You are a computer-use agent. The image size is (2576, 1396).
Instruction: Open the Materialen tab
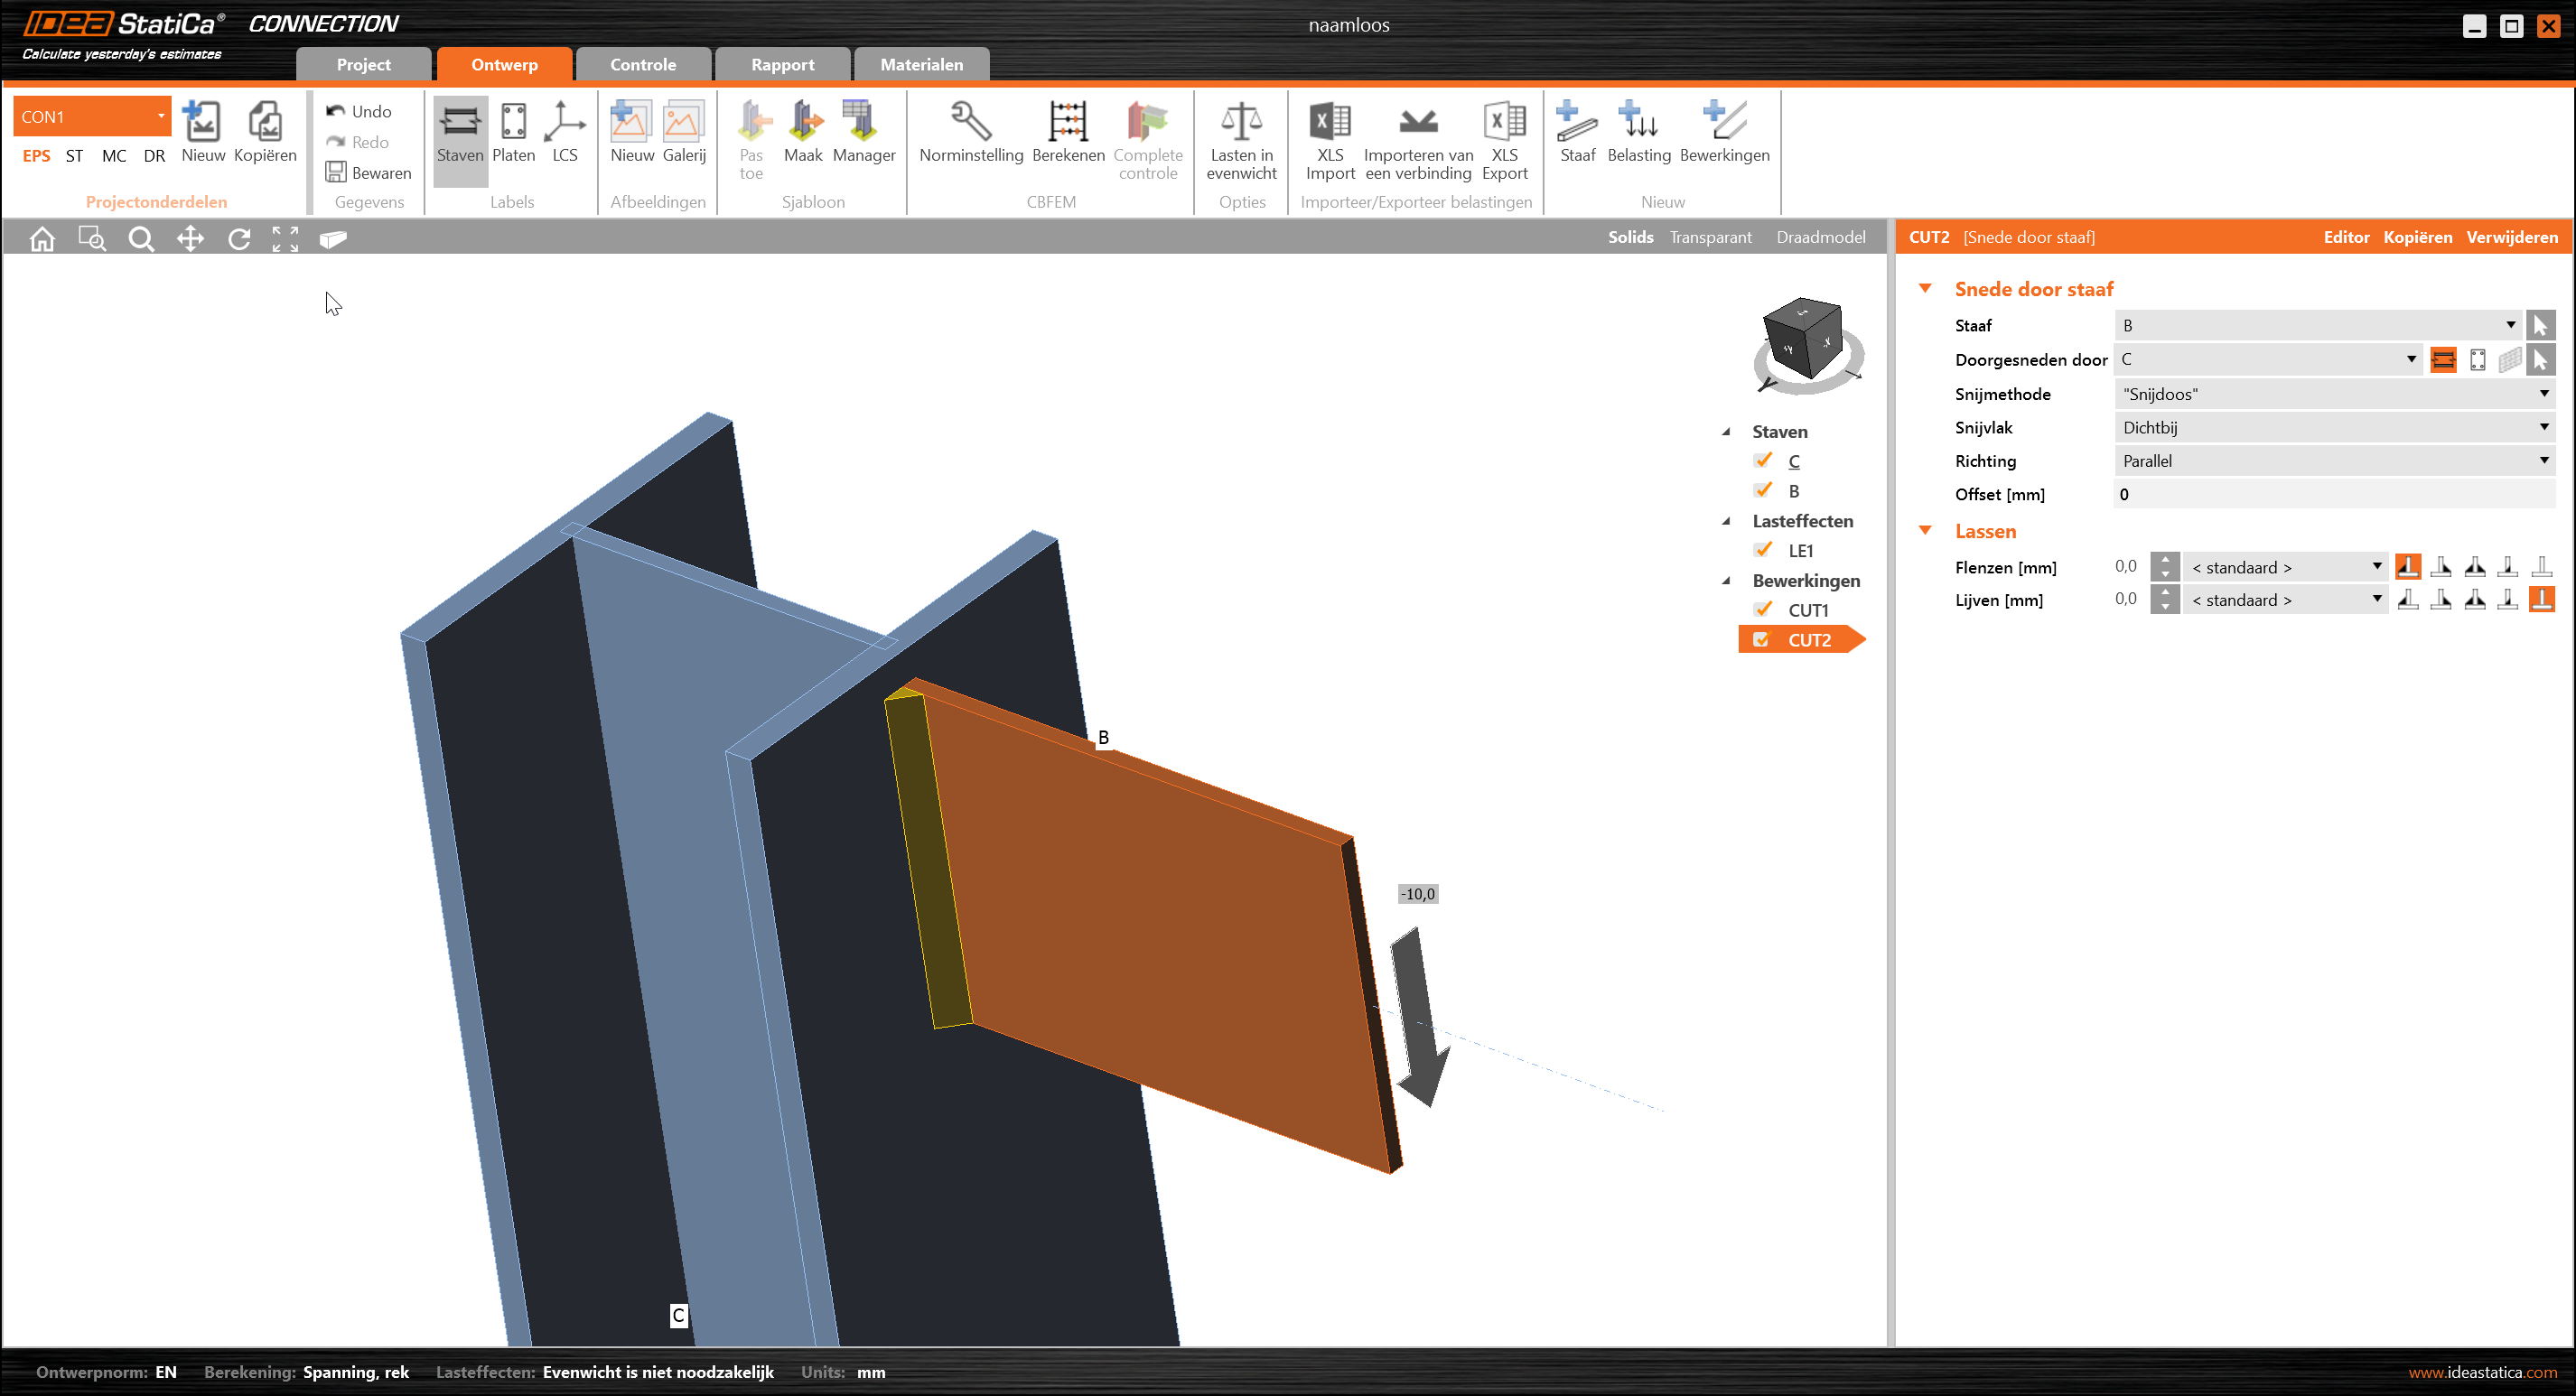tap(921, 65)
